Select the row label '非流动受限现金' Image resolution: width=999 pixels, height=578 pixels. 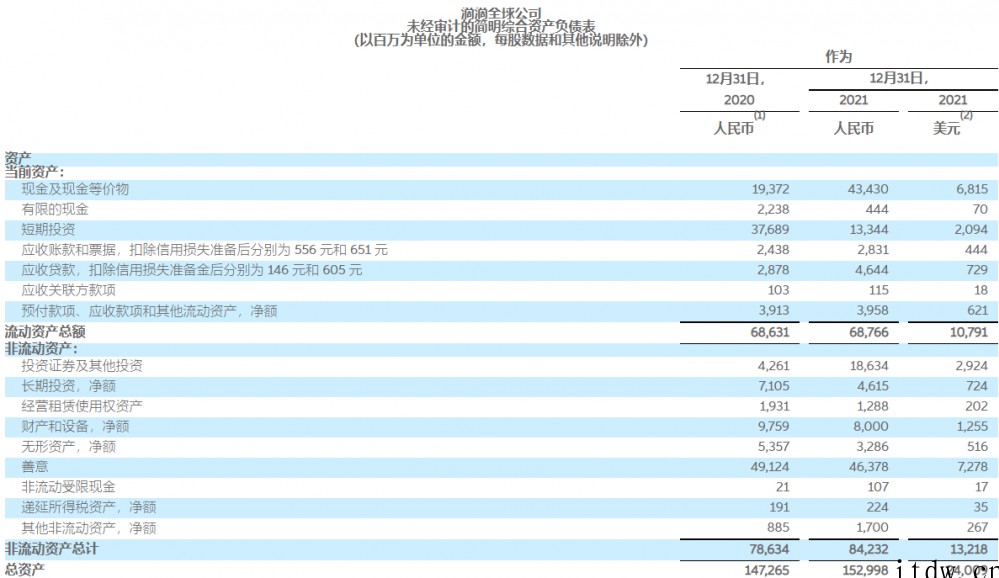[x=68, y=488]
